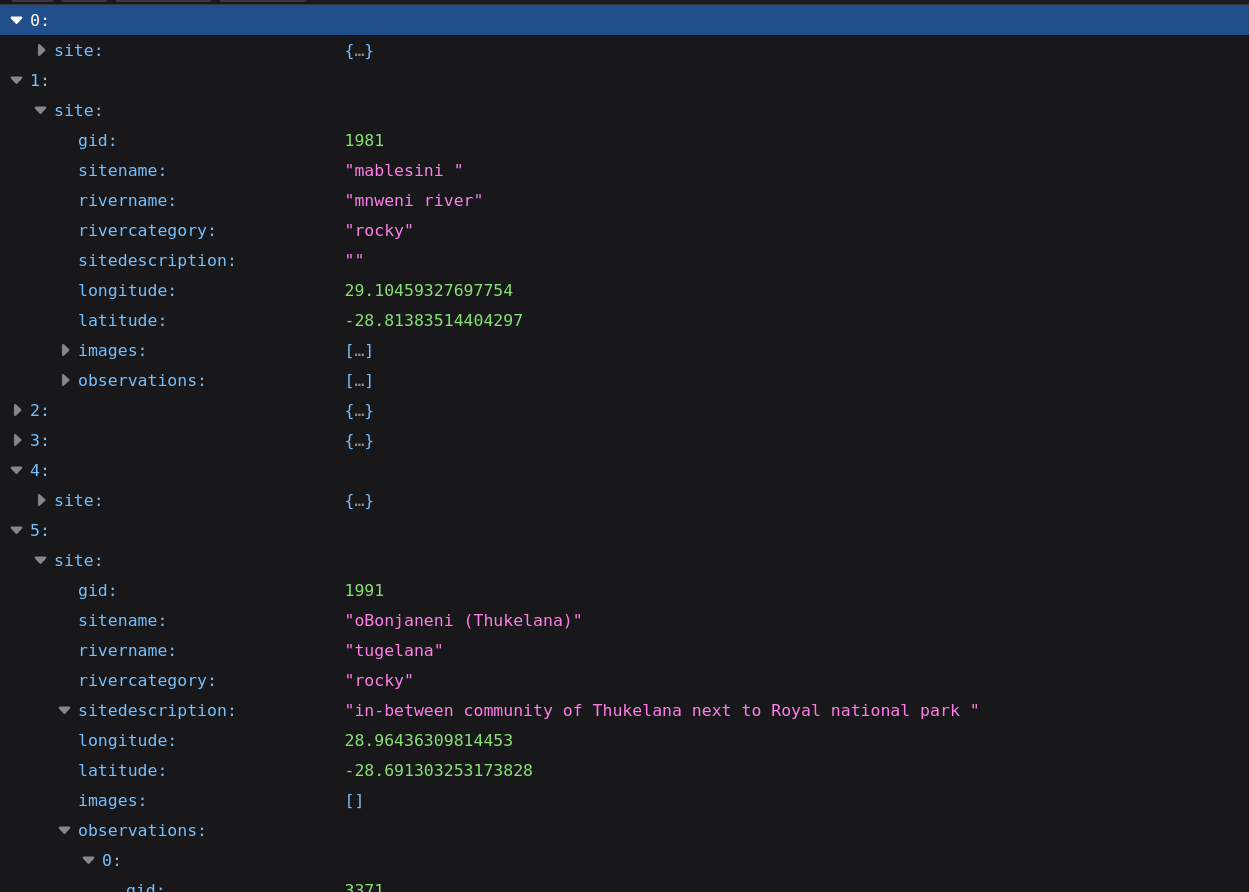Screen dimensions: 1249x892
Task: Expand top-level item 3
Action: [17, 440]
